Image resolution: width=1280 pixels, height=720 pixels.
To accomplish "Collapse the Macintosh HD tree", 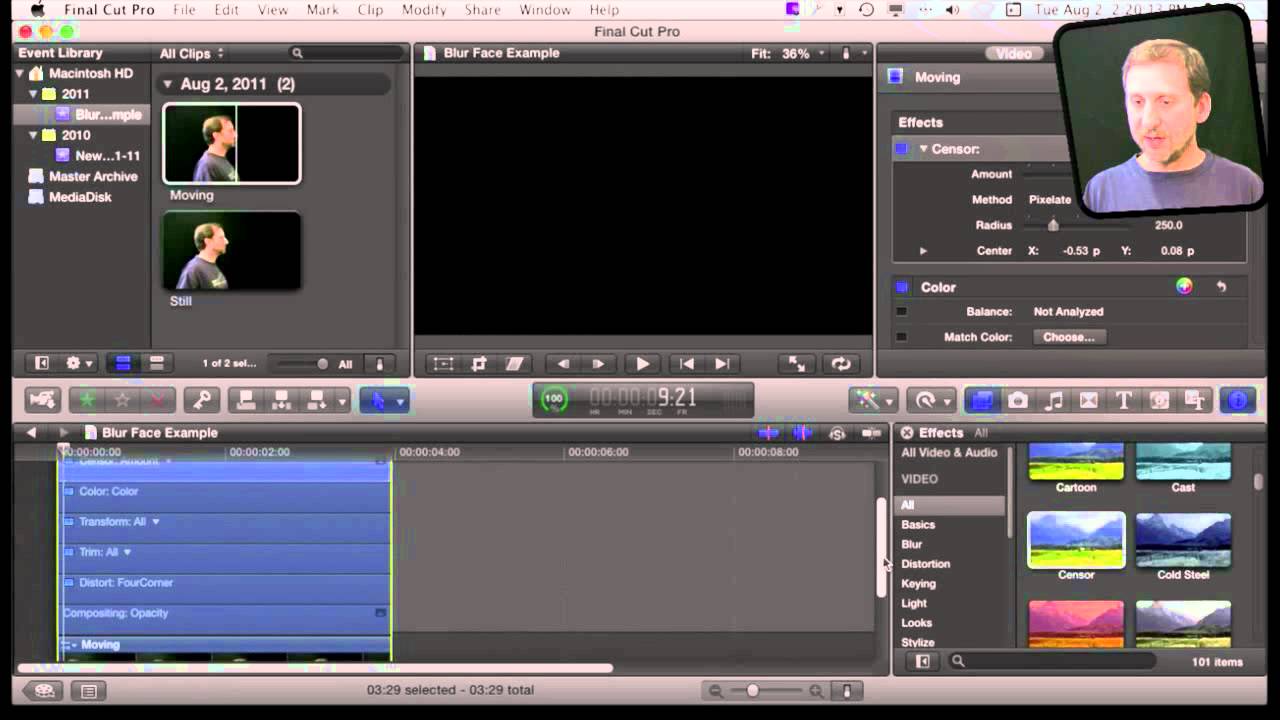I will [x=19, y=74].
